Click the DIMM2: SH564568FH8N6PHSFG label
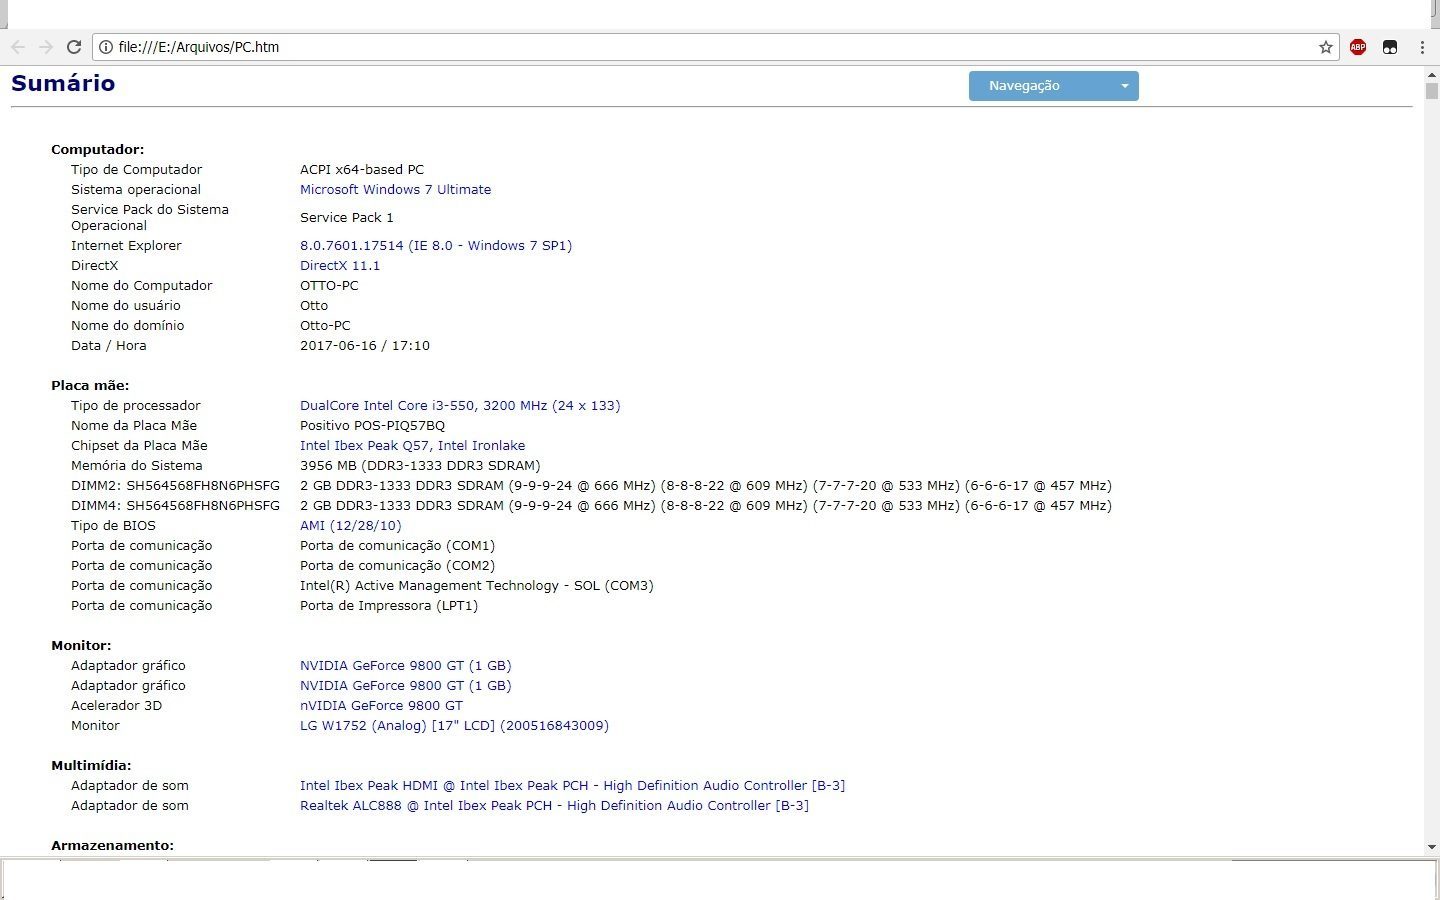Image resolution: width=1440 pixels, height=900 pixels. point(175,486)
